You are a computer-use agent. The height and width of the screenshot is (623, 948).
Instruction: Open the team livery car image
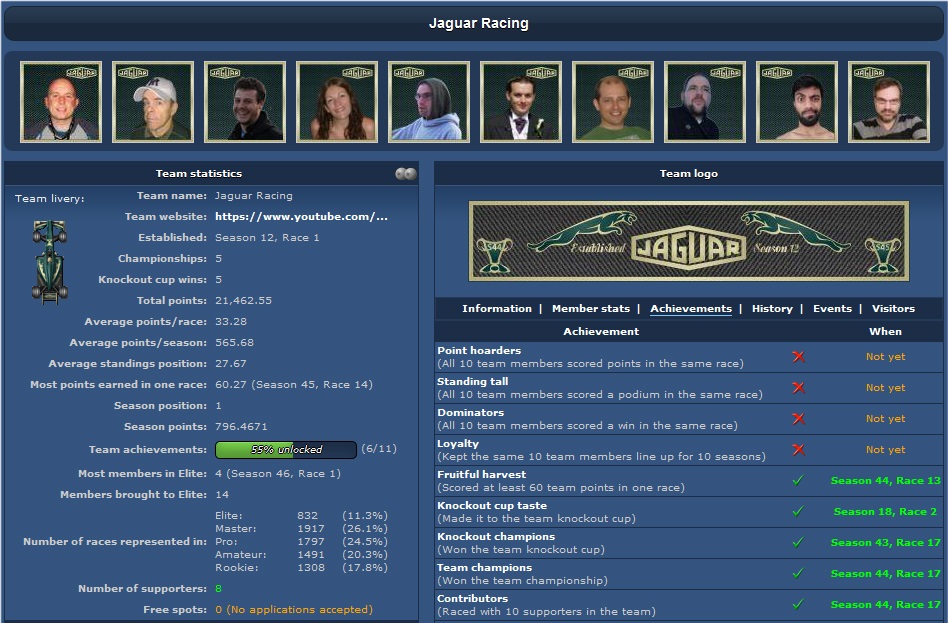click(x=50, y=261)
